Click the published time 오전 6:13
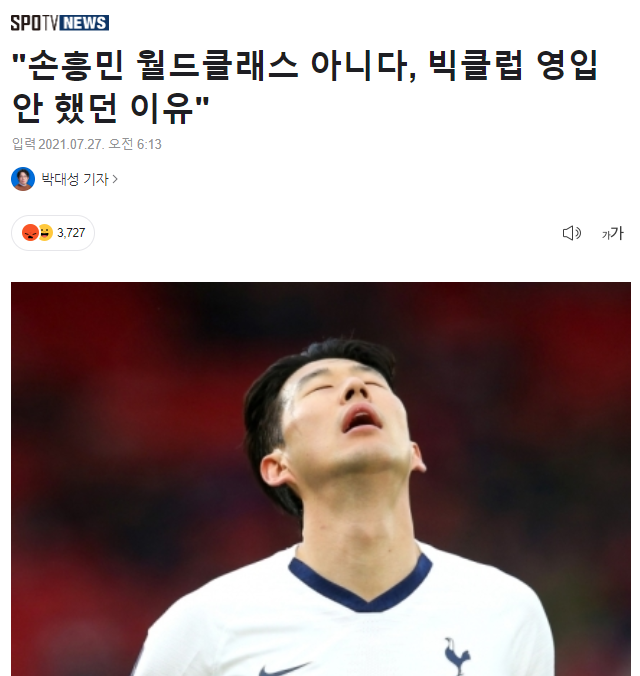This screenshot has width=640, height=676. click(x=135, y=144)
